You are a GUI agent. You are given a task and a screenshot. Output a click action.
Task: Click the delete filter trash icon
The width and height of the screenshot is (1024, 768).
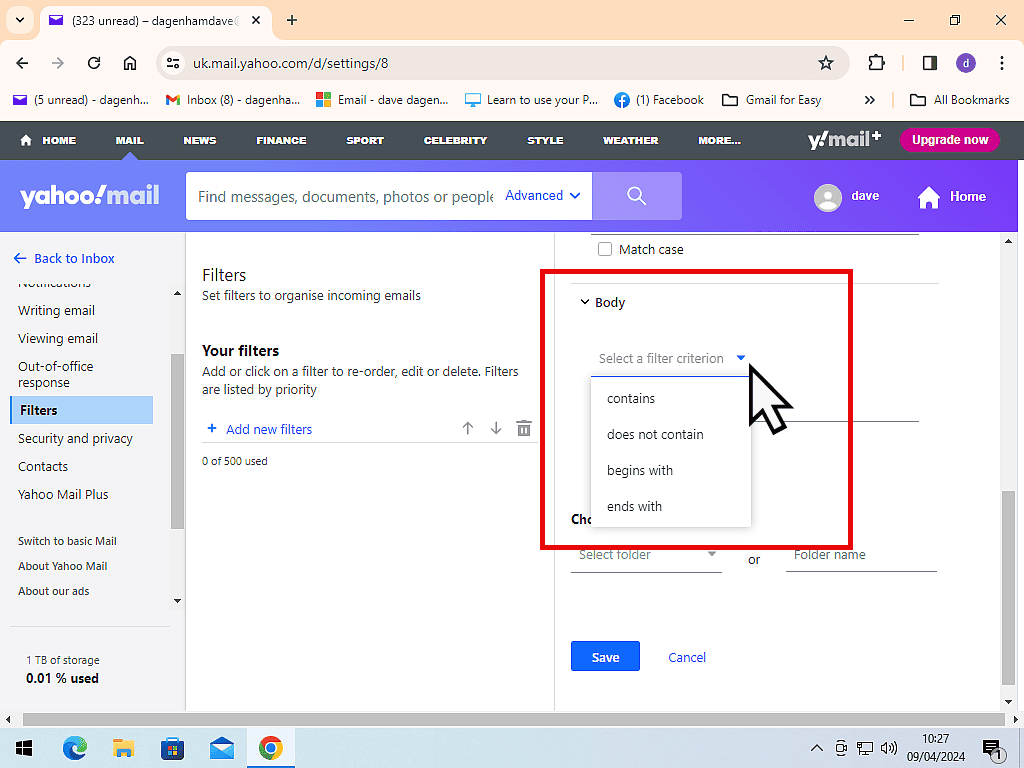click(524, 428)
